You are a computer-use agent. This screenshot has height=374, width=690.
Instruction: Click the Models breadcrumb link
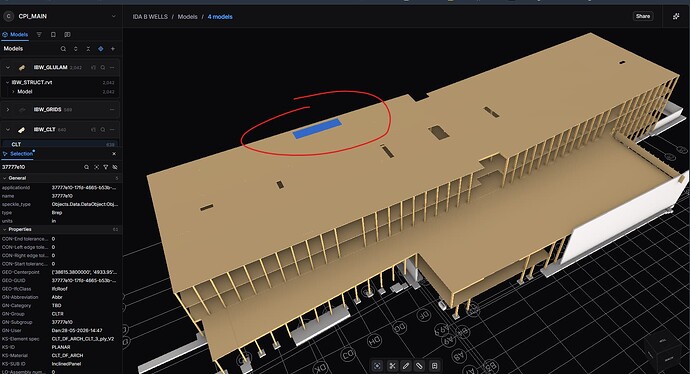(x=187, y=17)
